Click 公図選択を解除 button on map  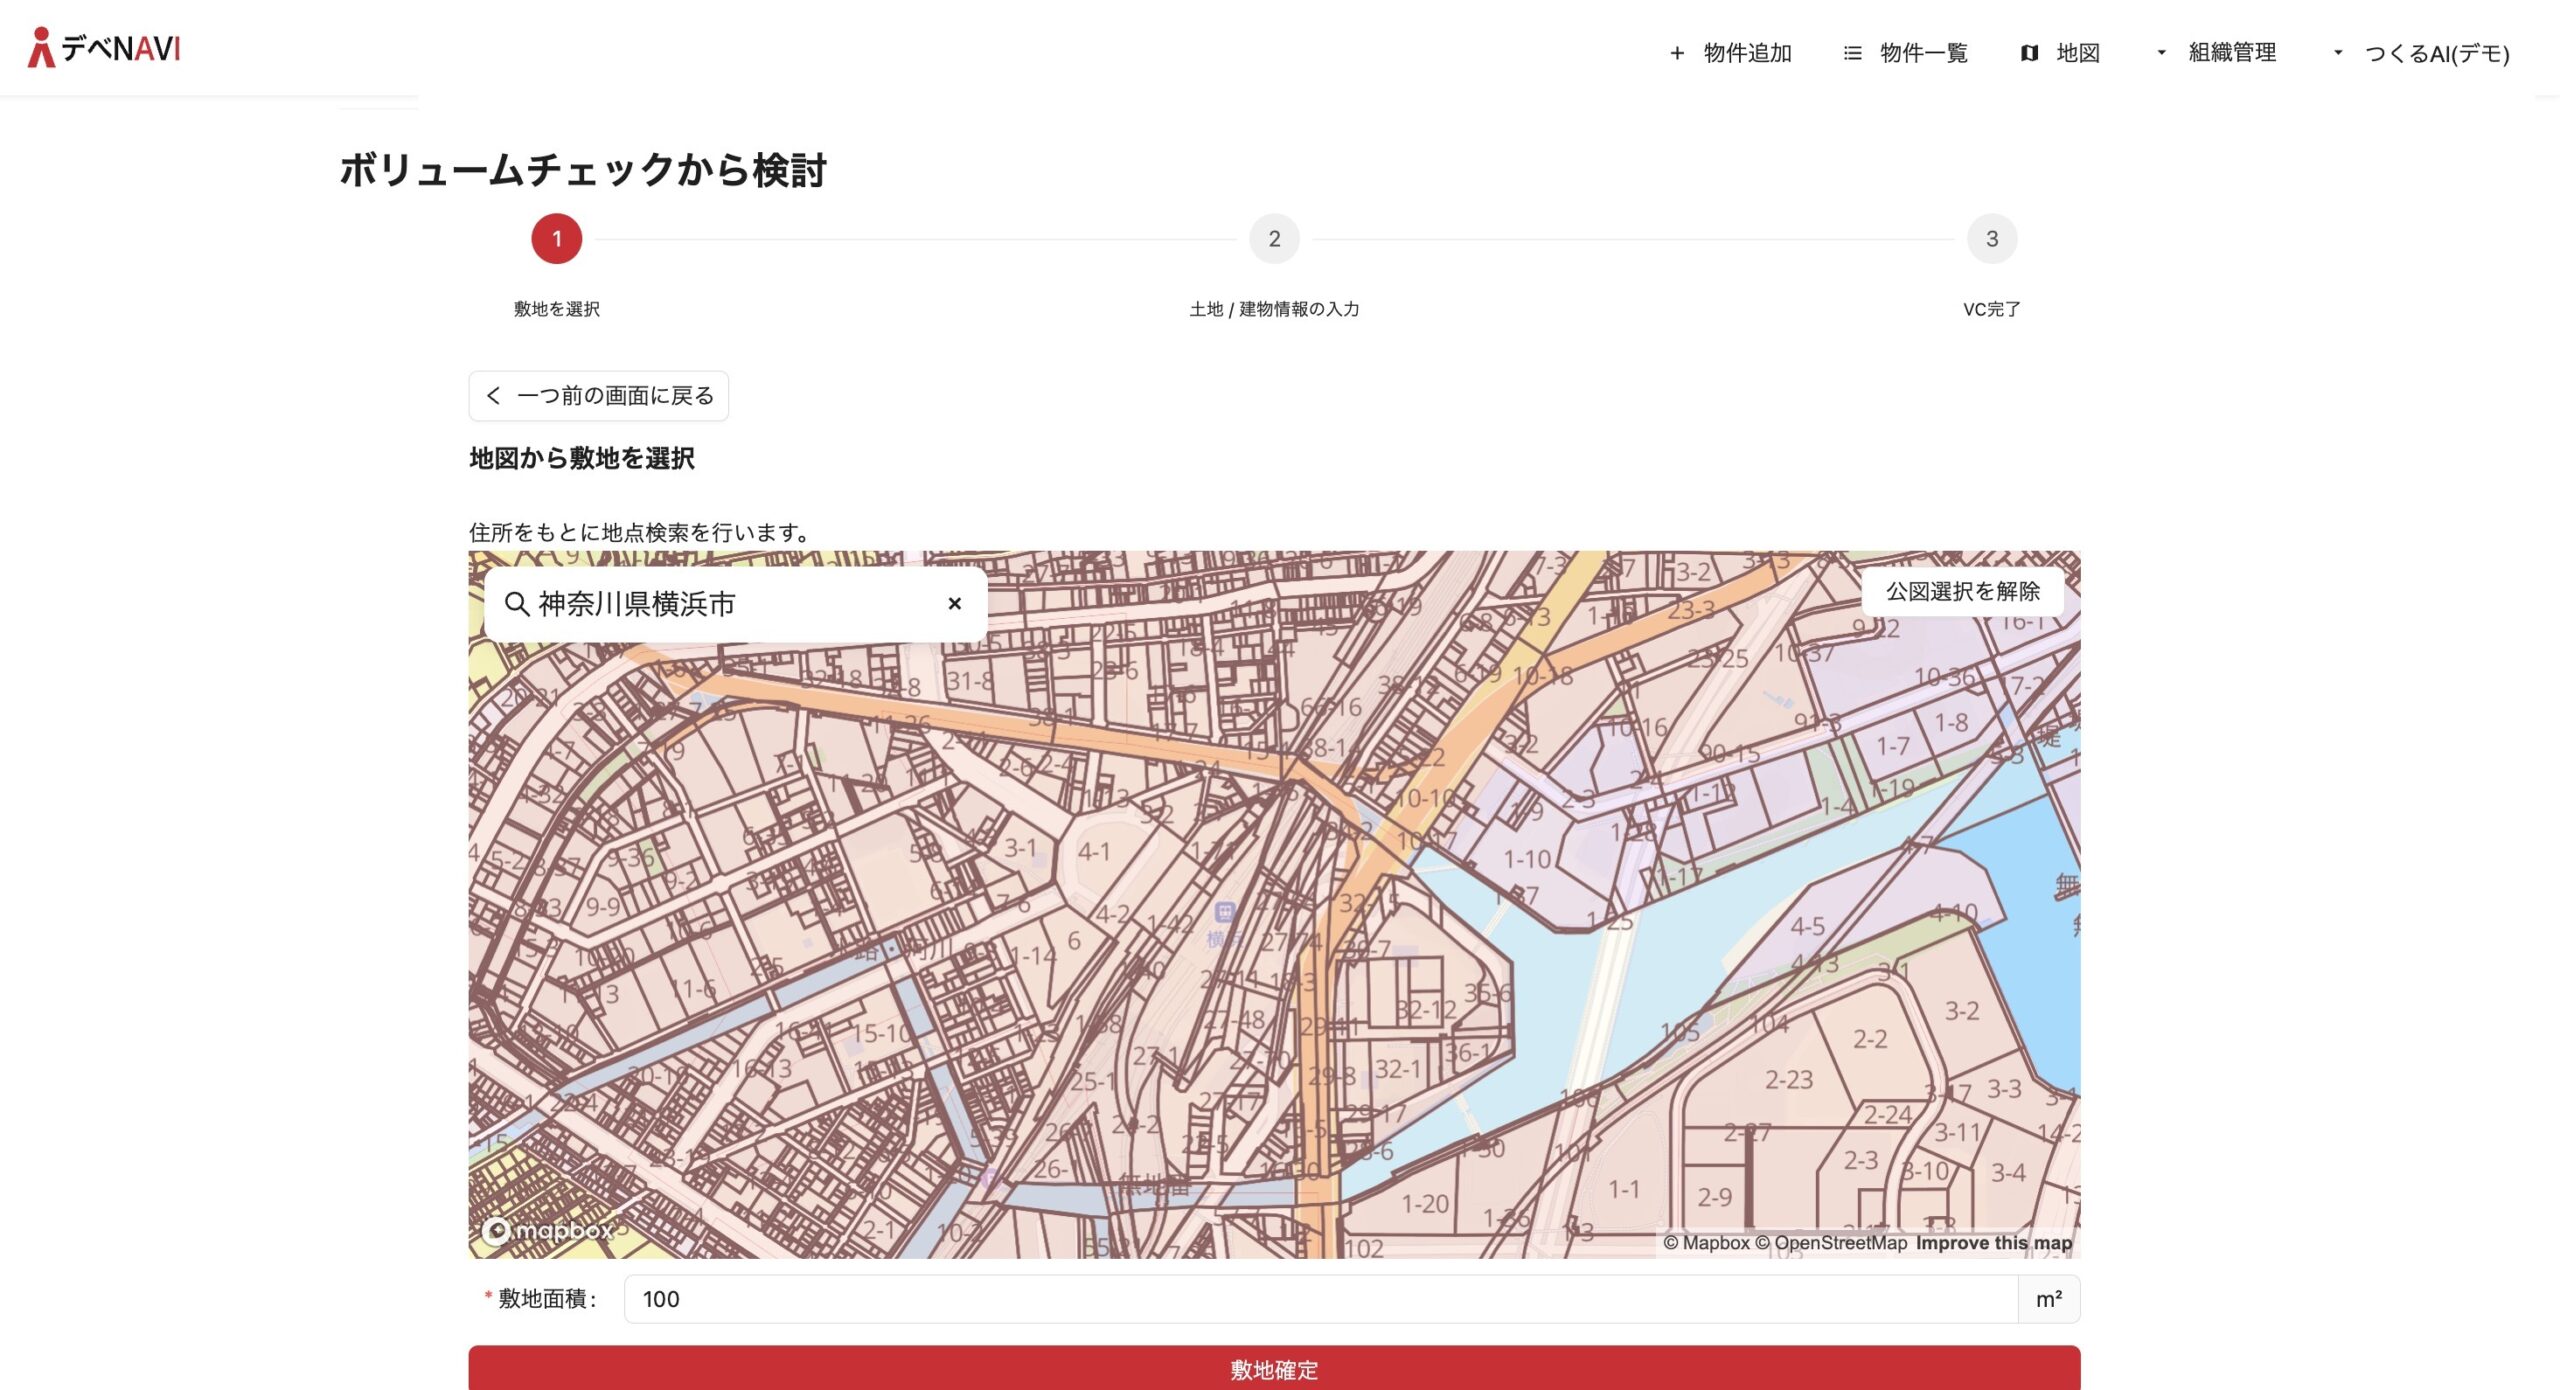1962,592
